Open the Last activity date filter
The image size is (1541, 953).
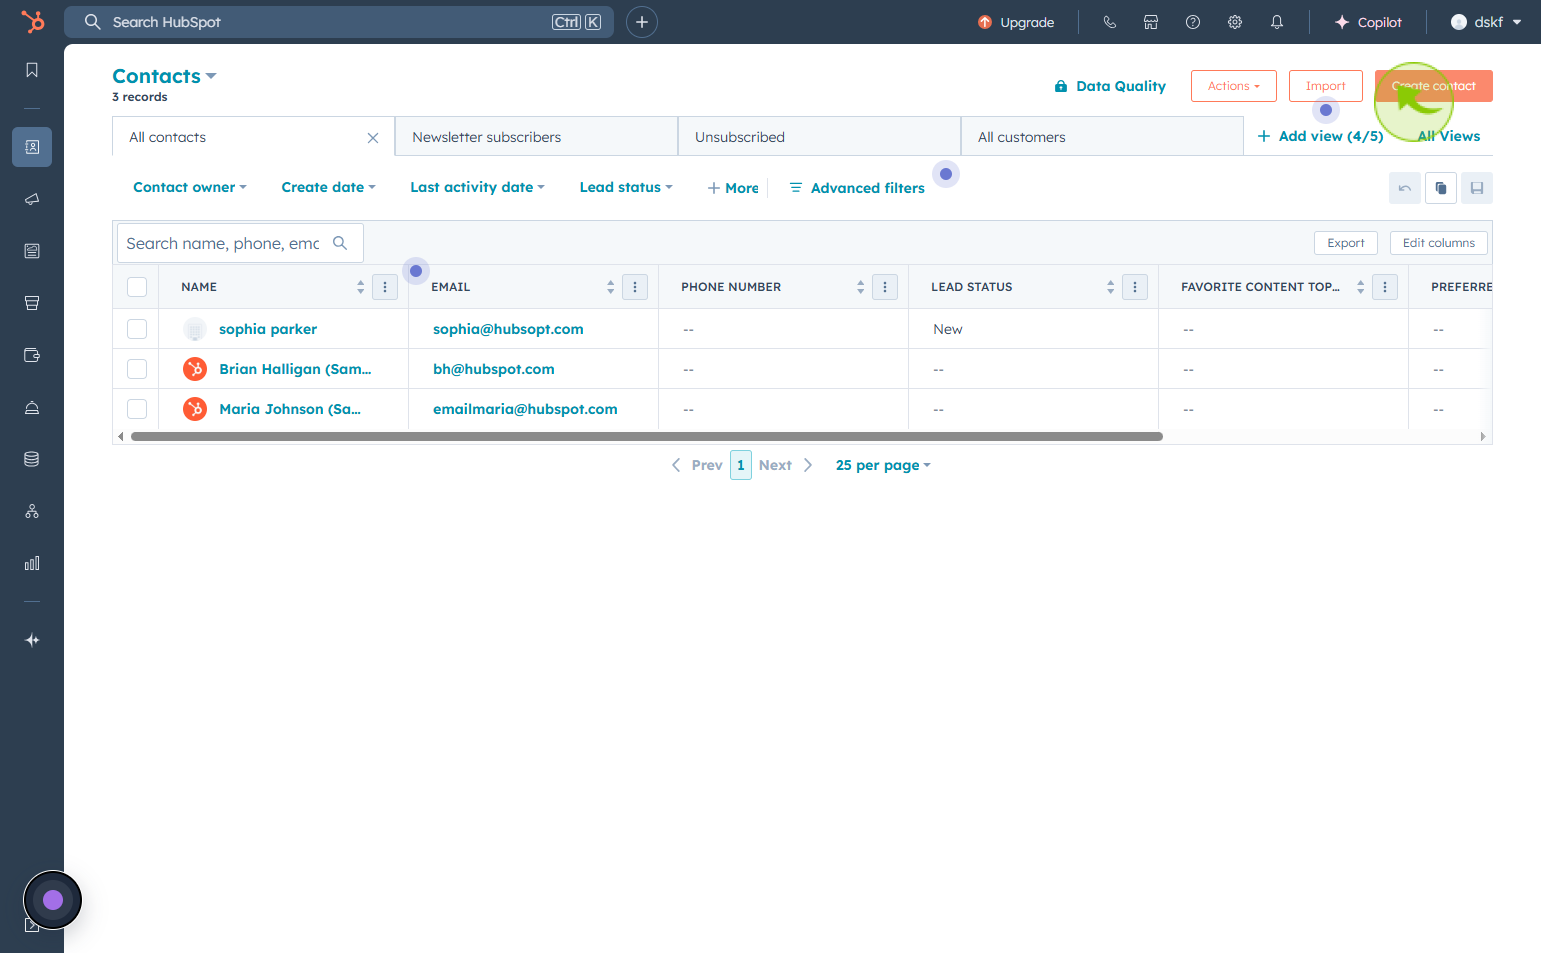pyautogui.click(x=478, y=187)
